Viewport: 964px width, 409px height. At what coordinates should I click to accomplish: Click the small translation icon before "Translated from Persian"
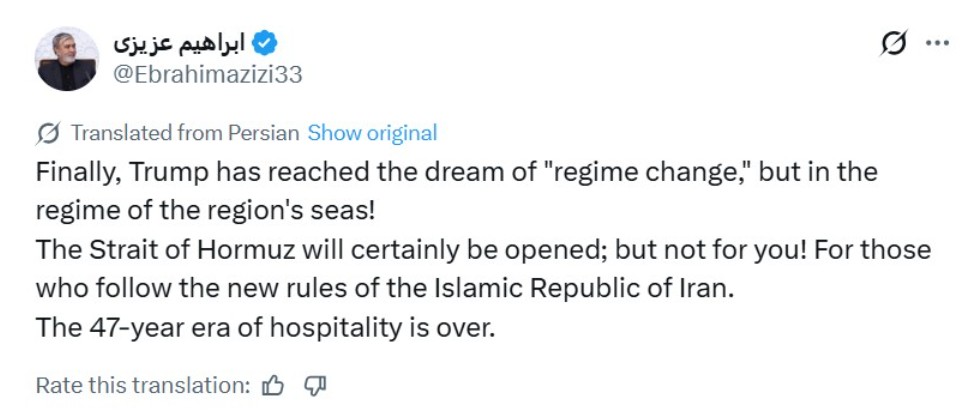click(47, 133)
